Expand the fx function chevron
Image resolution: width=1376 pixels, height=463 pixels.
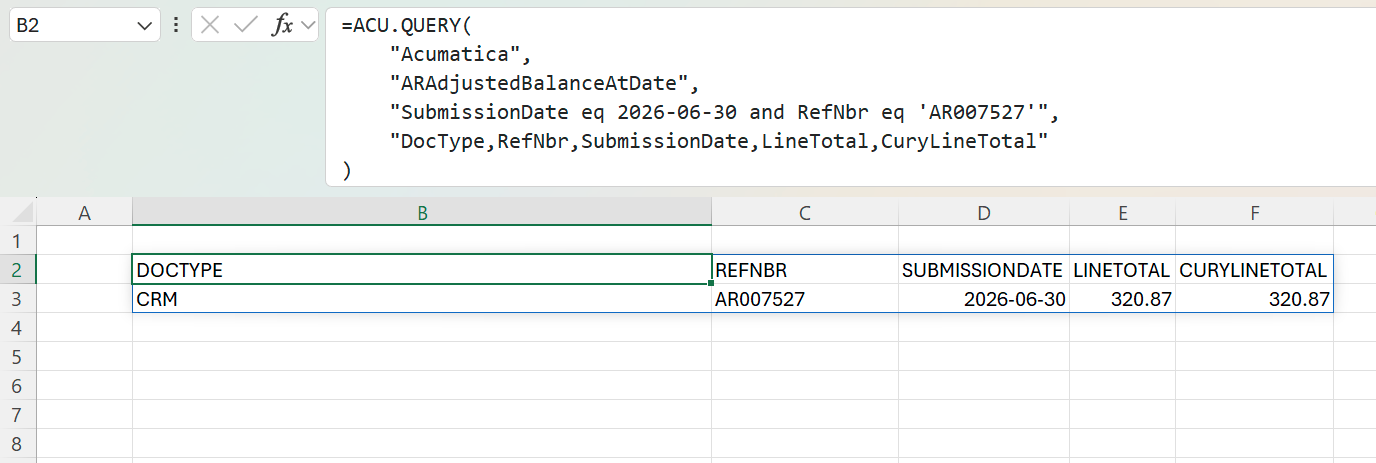click(306, 26)
